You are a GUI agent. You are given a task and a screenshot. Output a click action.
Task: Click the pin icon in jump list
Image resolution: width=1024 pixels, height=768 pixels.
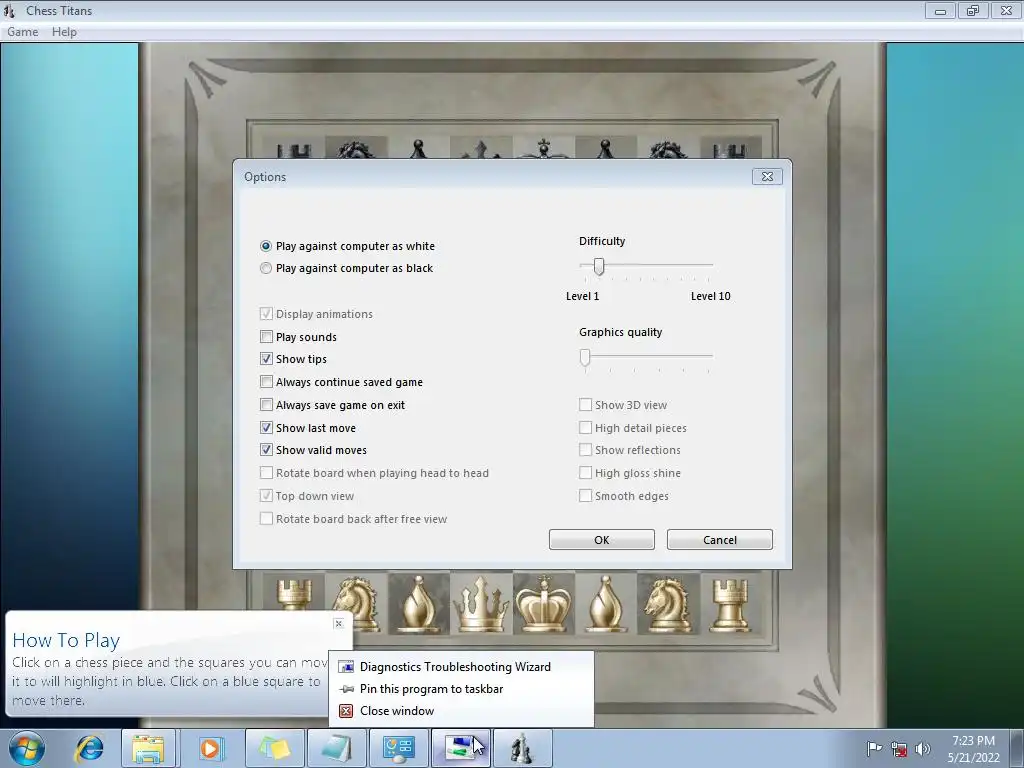(347, 689)
